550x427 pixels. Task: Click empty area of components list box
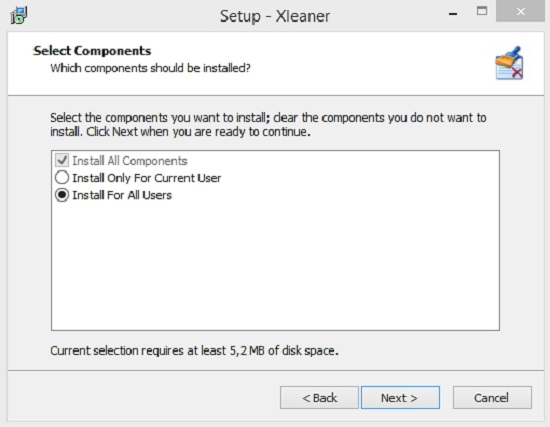[x=275, y=267]
